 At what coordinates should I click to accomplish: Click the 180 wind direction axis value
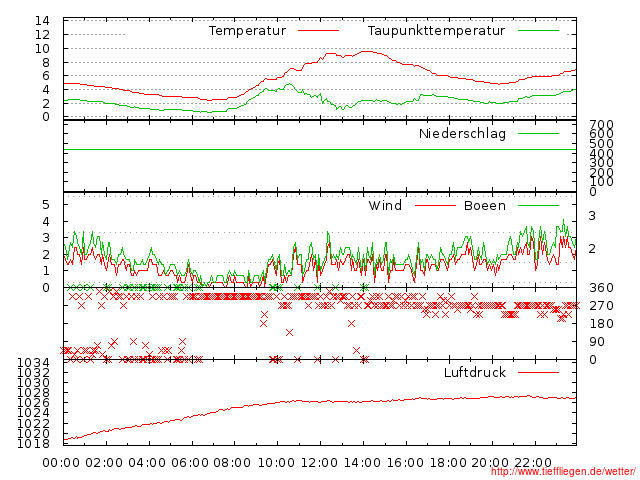click(x=601, y=324)
